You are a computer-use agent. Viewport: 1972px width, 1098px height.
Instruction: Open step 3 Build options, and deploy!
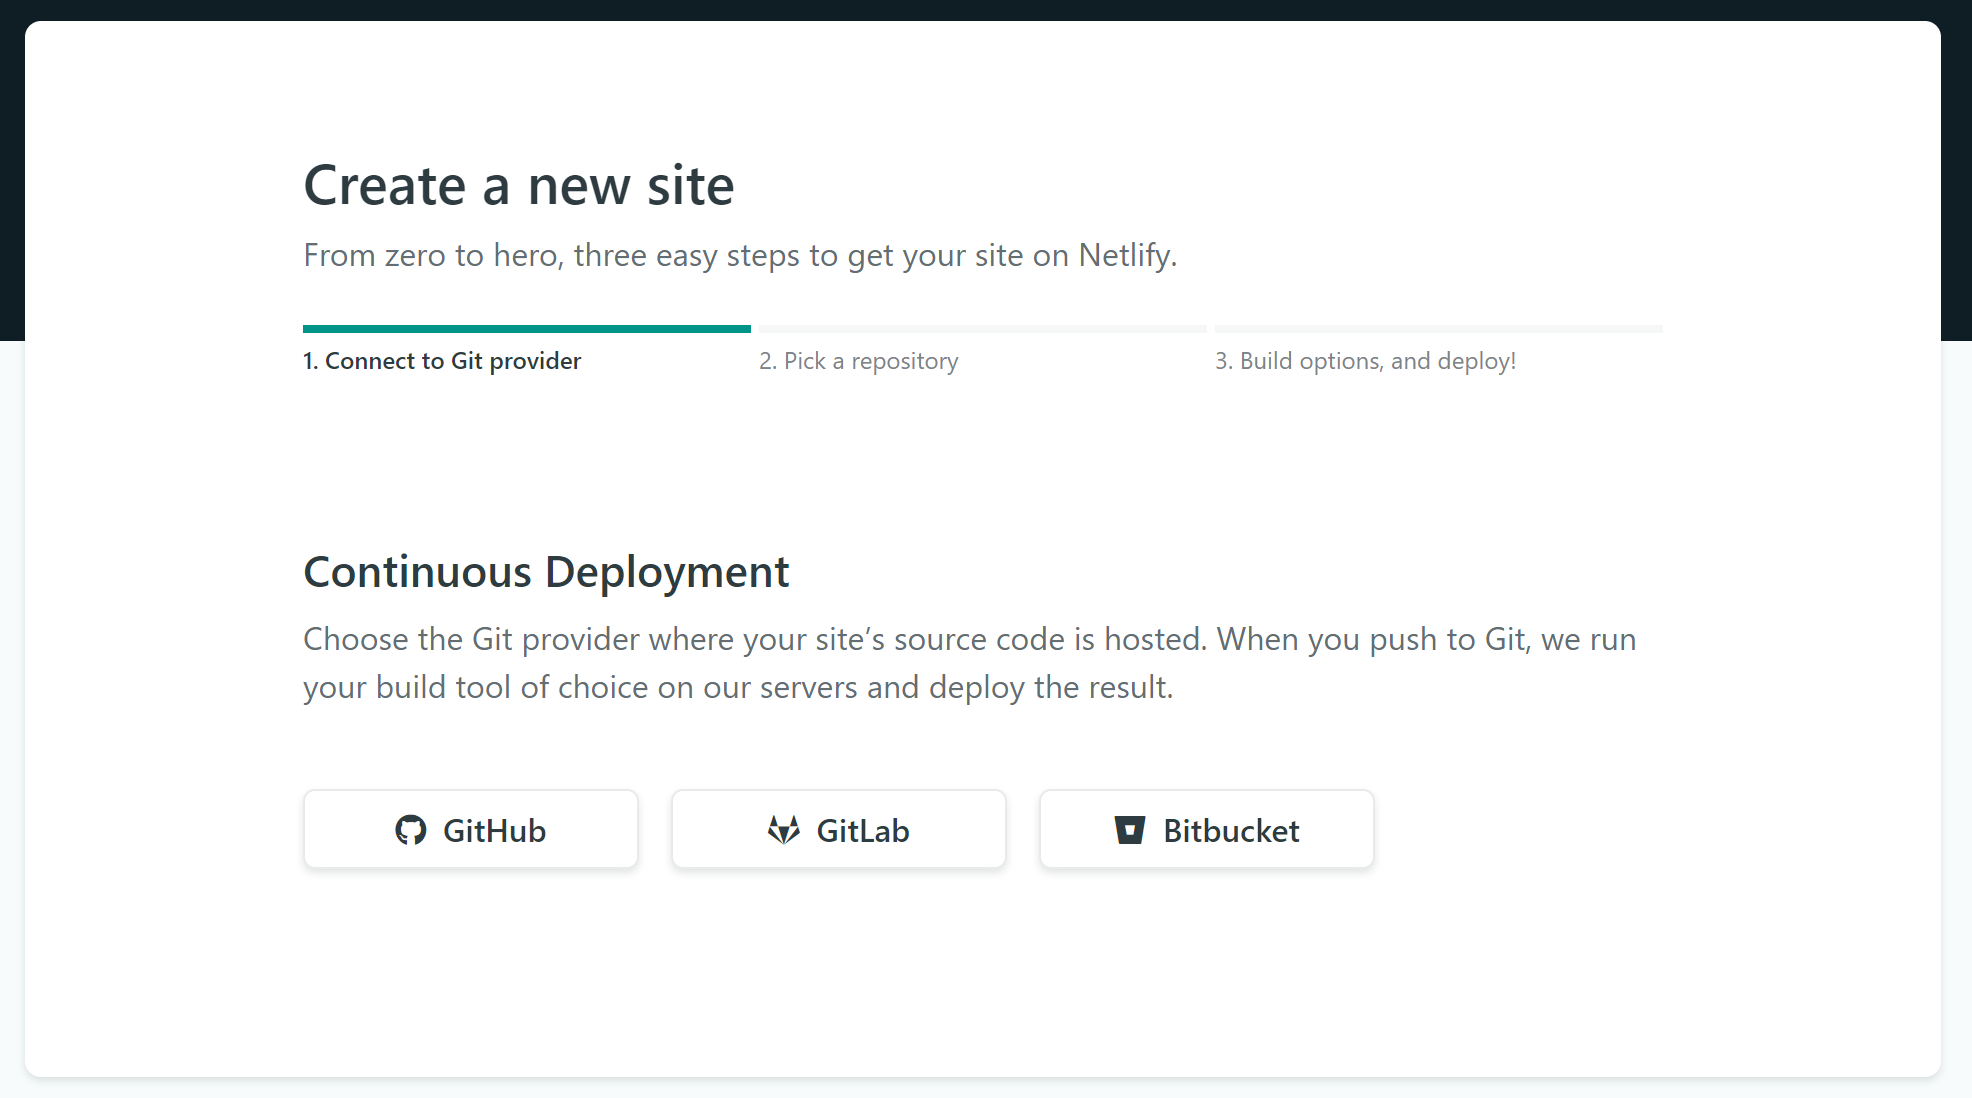[1366, 361]
